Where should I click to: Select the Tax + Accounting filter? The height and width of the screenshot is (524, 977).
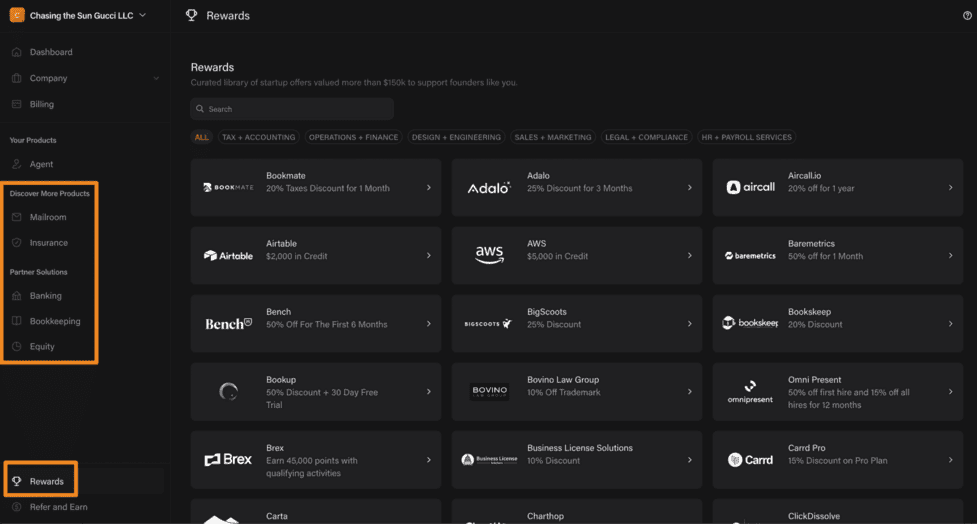click(x=258, y=137)
